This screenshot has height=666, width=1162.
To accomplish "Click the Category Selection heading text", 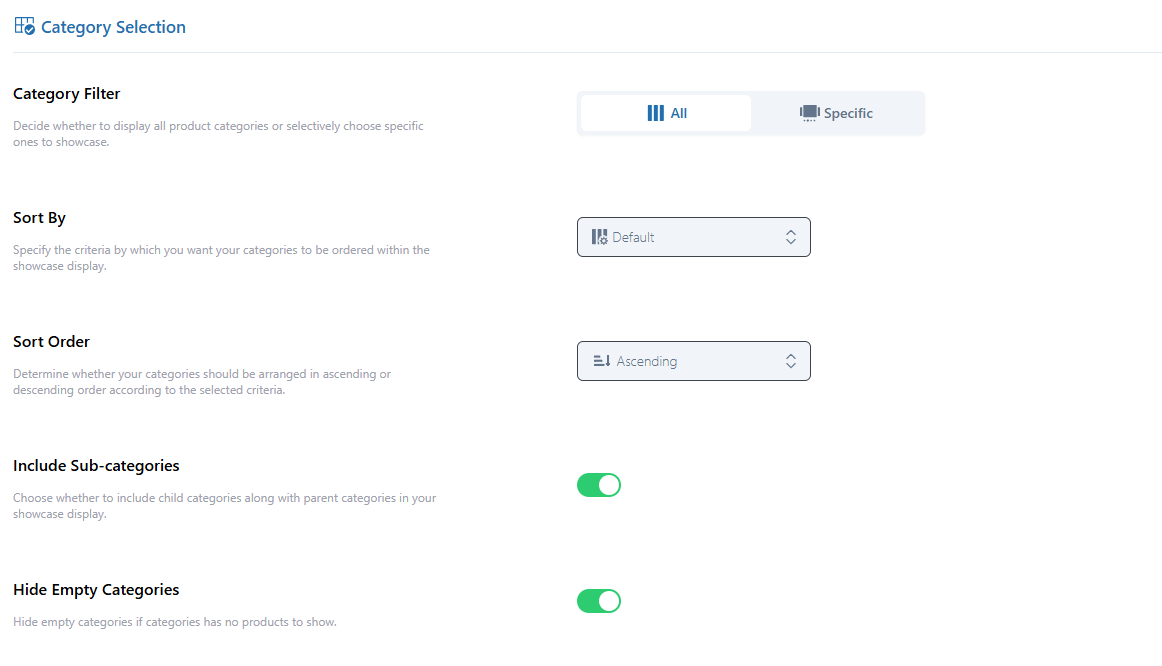I will point(113,27).
